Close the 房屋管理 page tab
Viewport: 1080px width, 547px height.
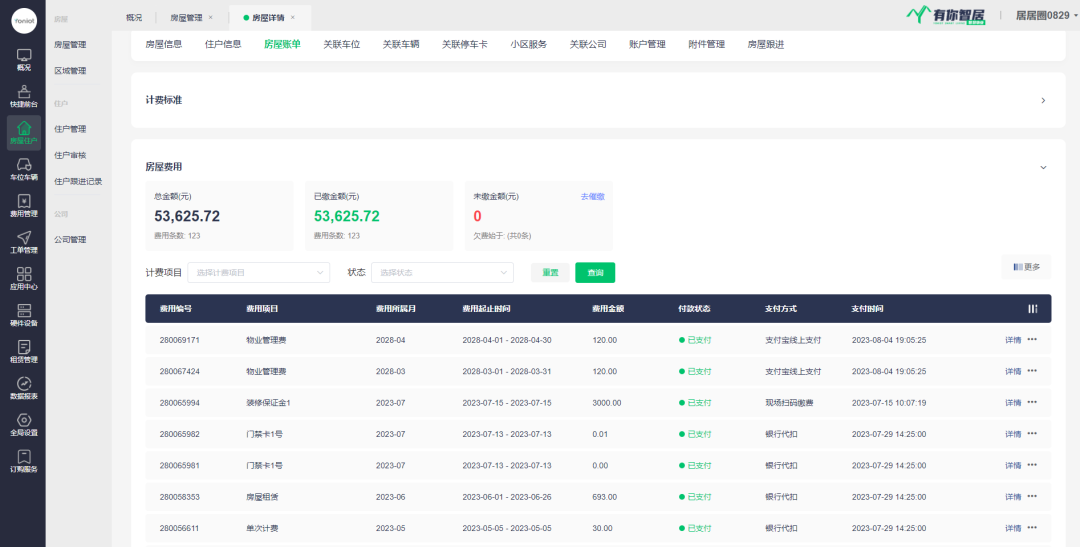[210, 17]
